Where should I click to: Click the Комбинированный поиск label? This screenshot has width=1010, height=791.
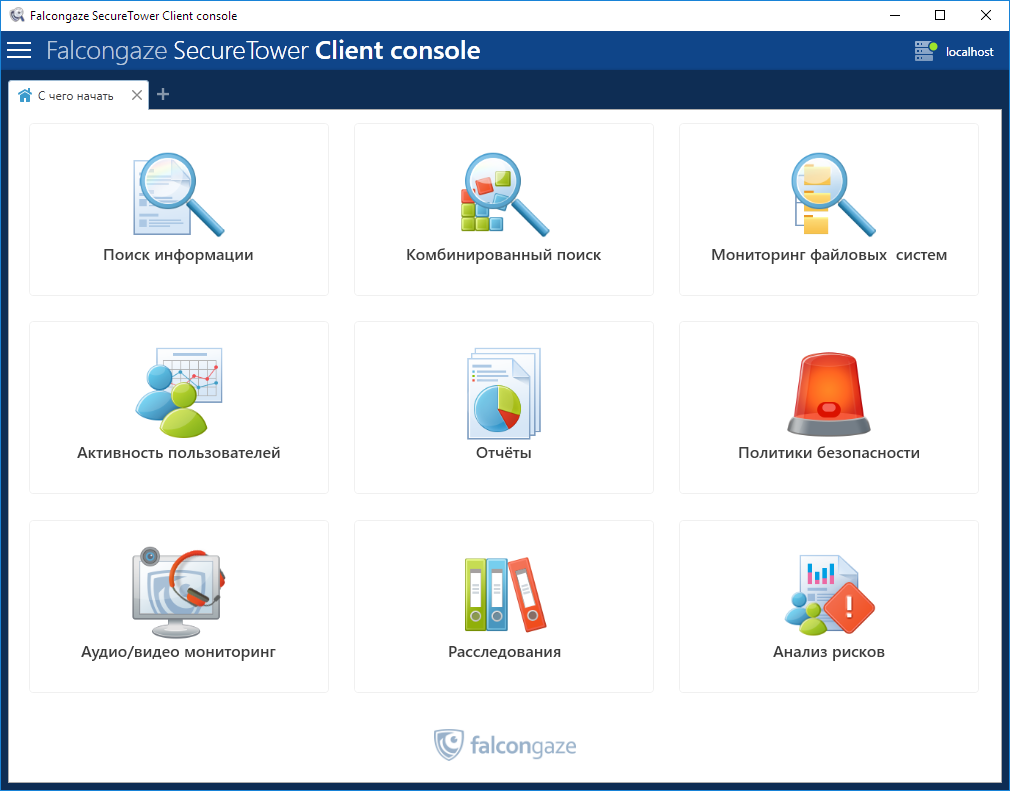pyautogui.click(x=504, y=255)
